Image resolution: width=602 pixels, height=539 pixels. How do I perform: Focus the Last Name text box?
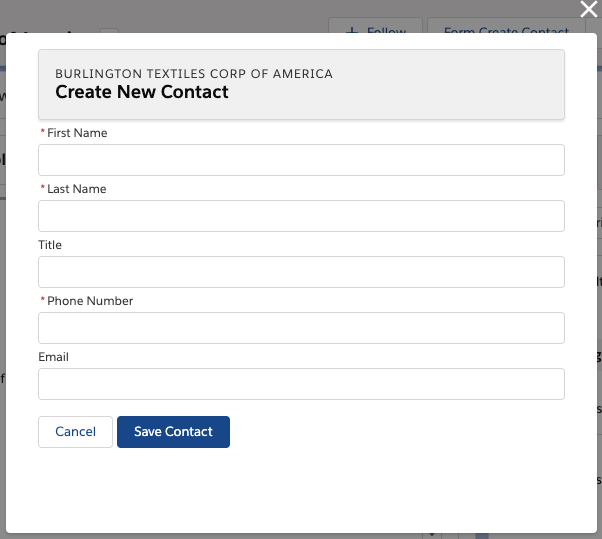tap(301, 216)
